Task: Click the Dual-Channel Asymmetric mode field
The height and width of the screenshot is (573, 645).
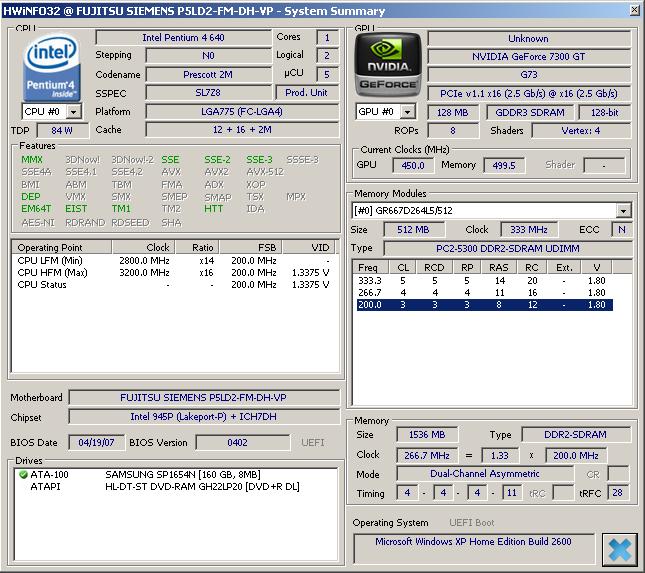Action: click(x=485, y=473)
